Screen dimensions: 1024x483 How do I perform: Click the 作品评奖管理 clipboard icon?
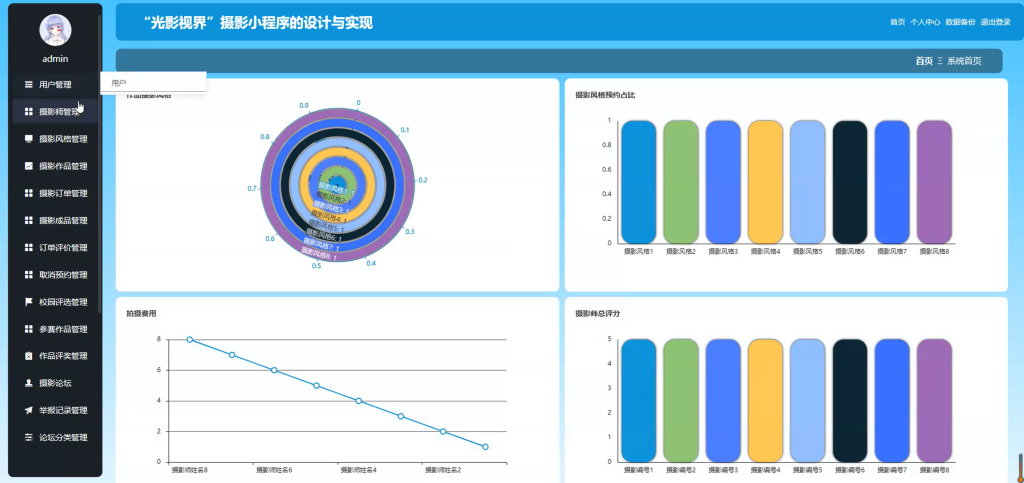click(29, 356)
